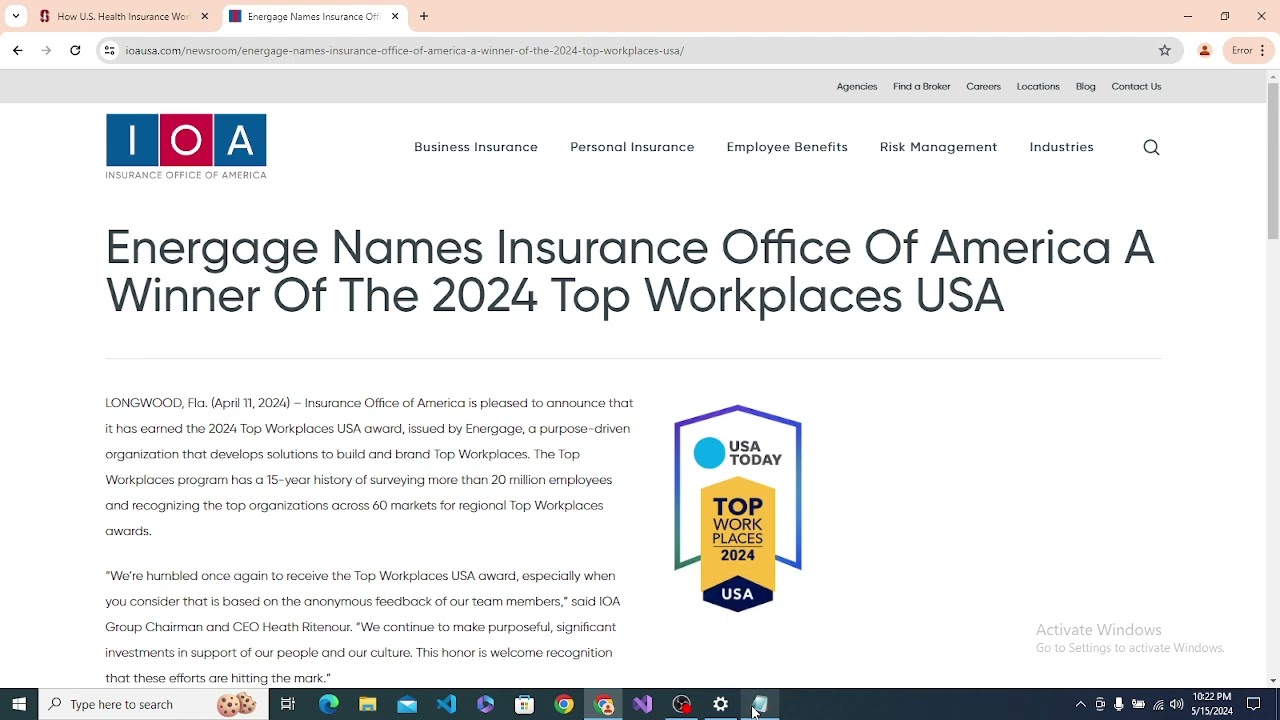The height and width of the screenshot is (720, 1280).
Task: Click the browser forward arrow
Action: click(46, 50)
